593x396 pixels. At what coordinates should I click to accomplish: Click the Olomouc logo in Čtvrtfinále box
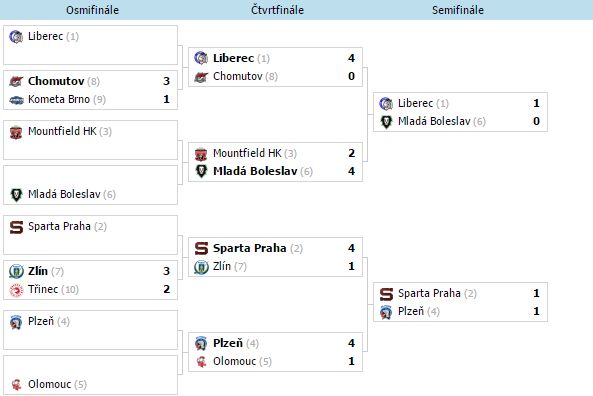click(x=201, y=362)
